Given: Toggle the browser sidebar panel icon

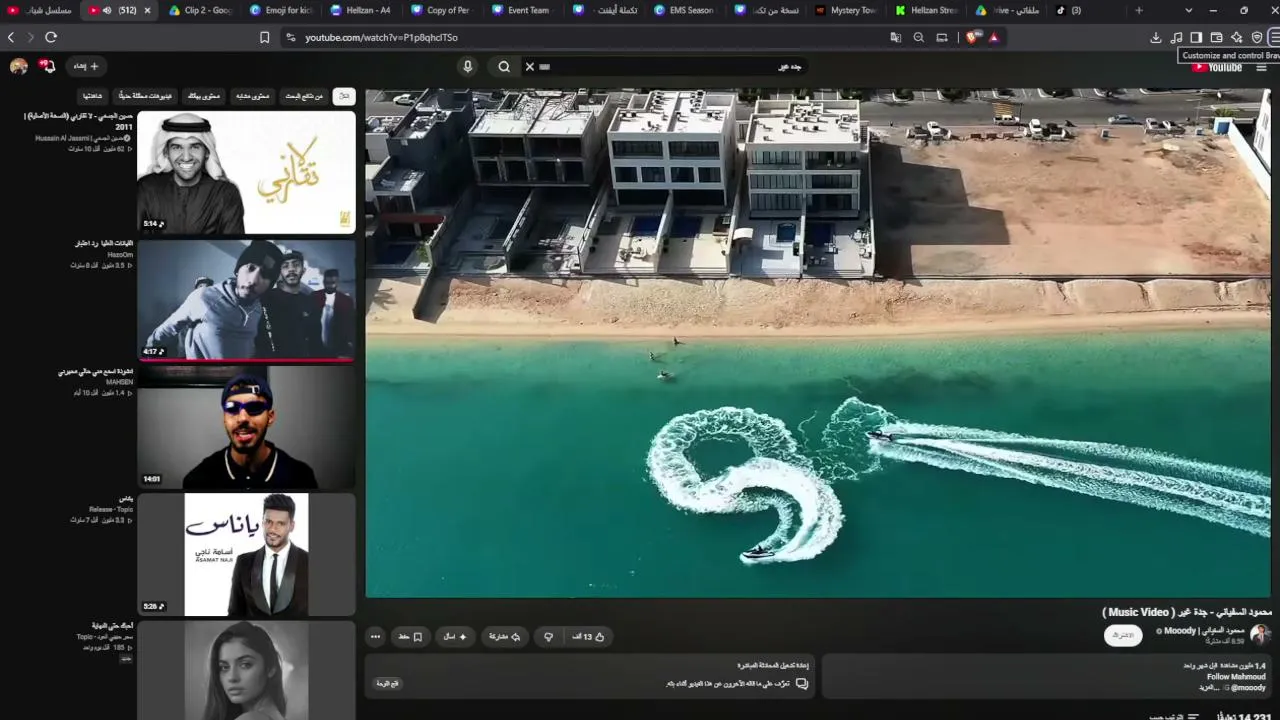Looking at the screenshot, I should [1196, 37].
